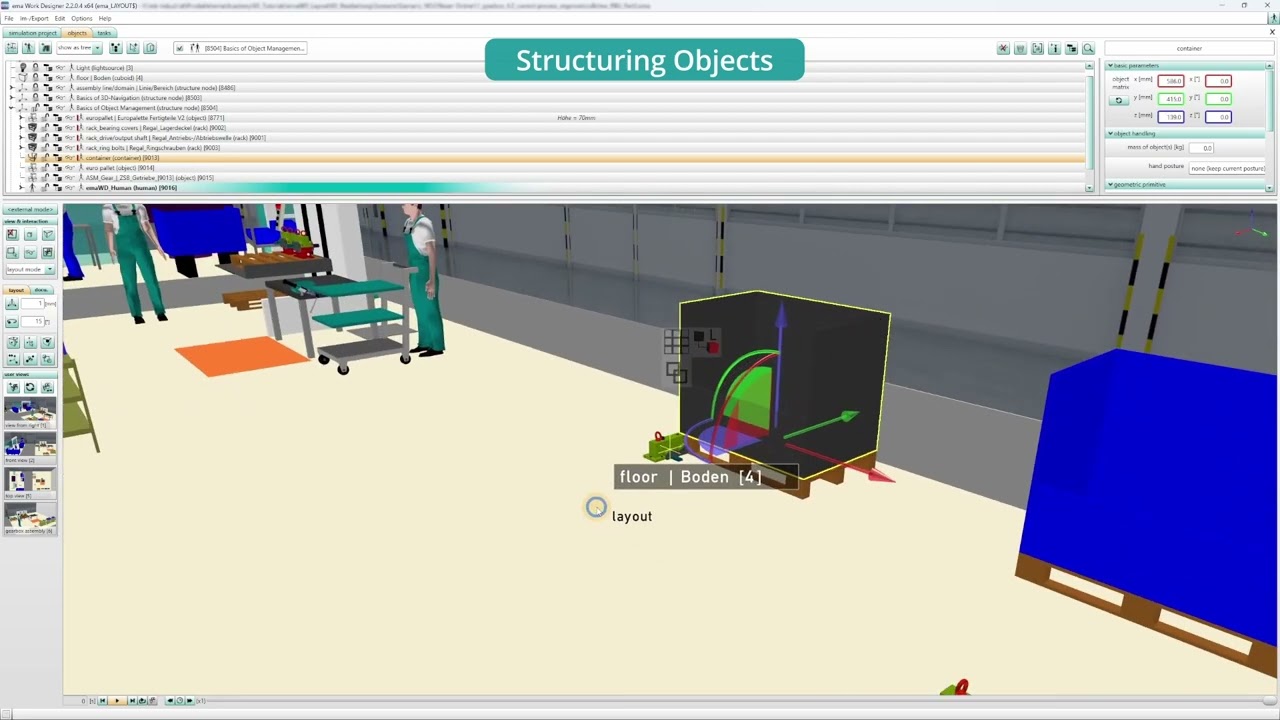Click the external mode button
Image resolution: width=1280 pixels, height=720 pixels.
[x=30, y=210]
